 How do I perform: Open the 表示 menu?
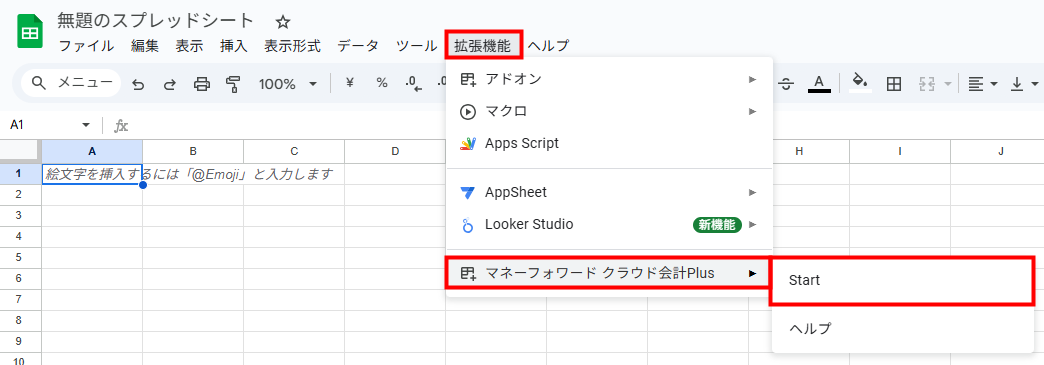[x=189, y=46]
